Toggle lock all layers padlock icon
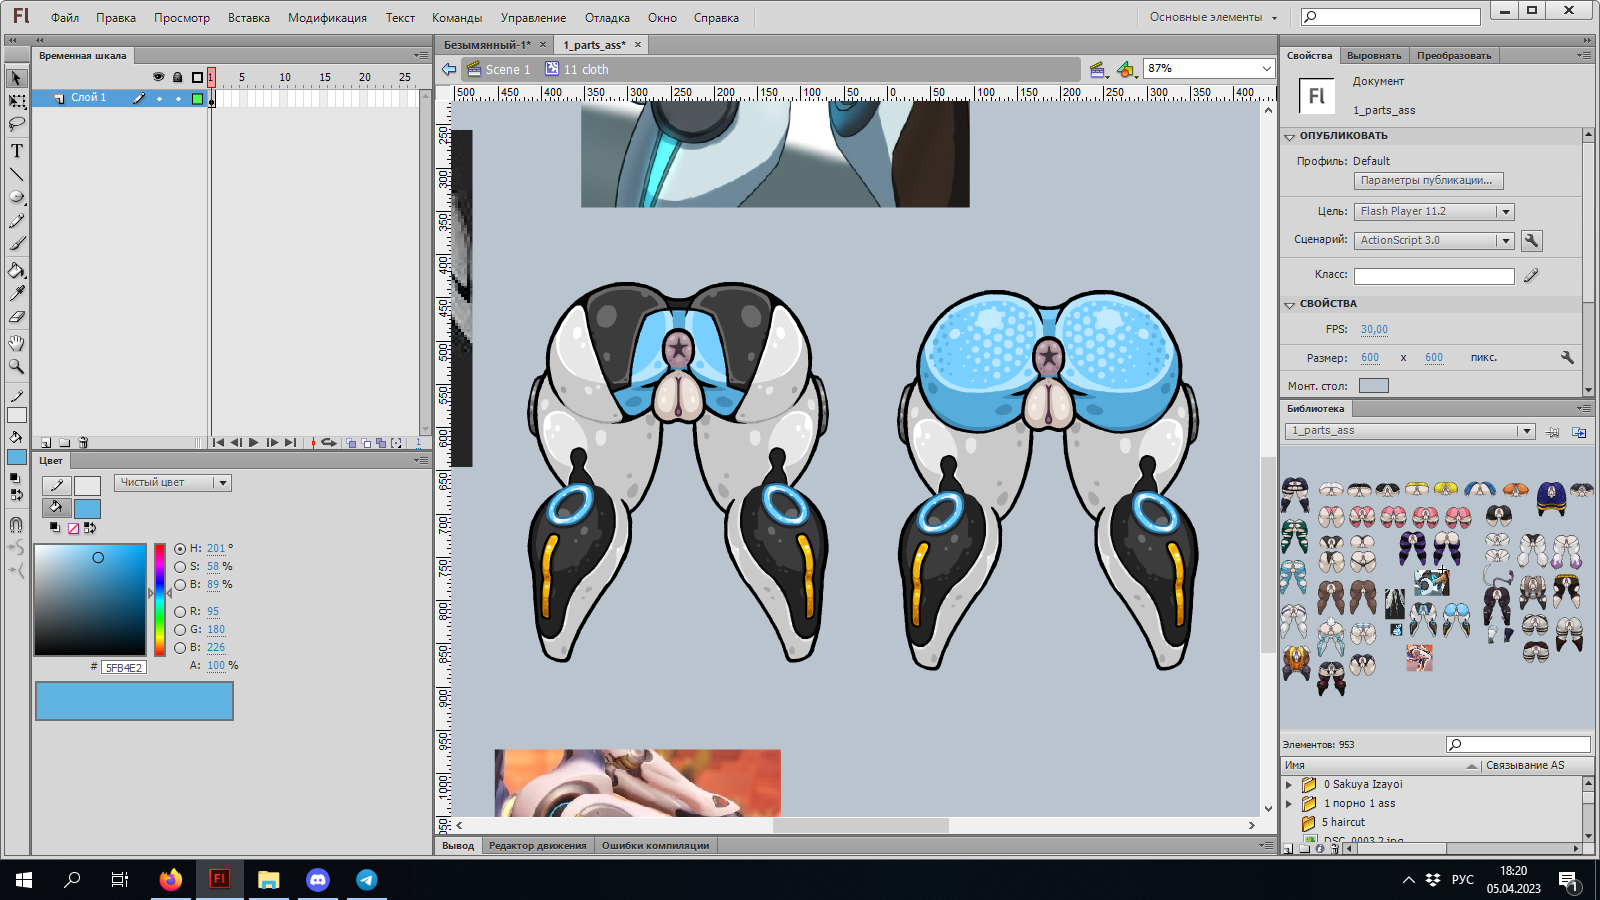The image size is (1600, 900). click(x=177, y=77)
